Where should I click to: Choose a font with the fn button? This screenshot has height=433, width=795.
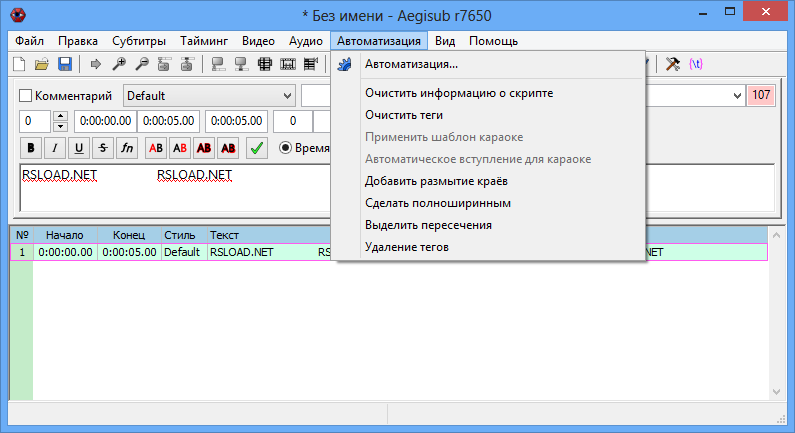tap(127, 148)
